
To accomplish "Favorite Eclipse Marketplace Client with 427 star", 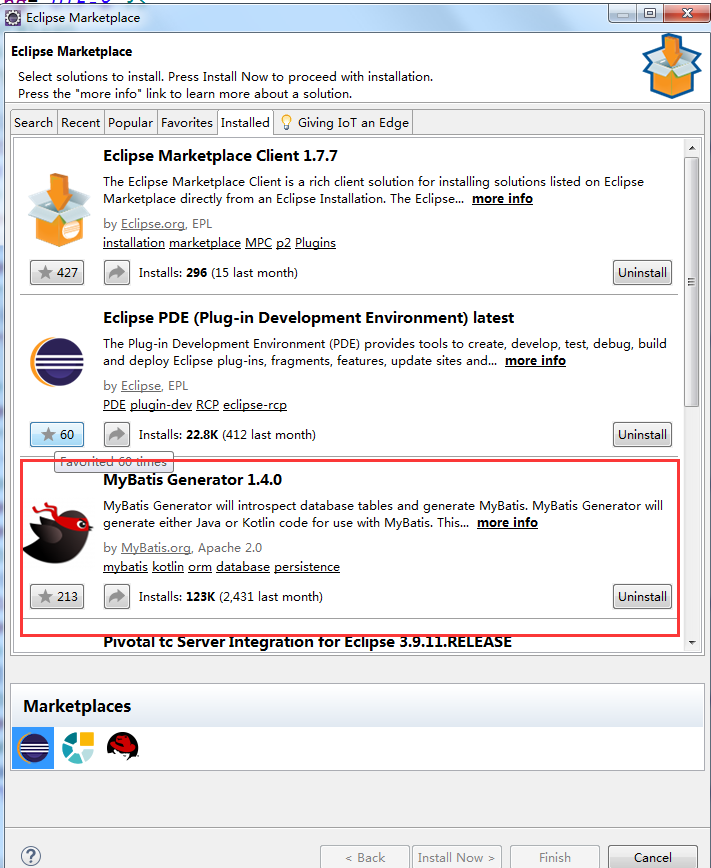I will tap(57, 272).
